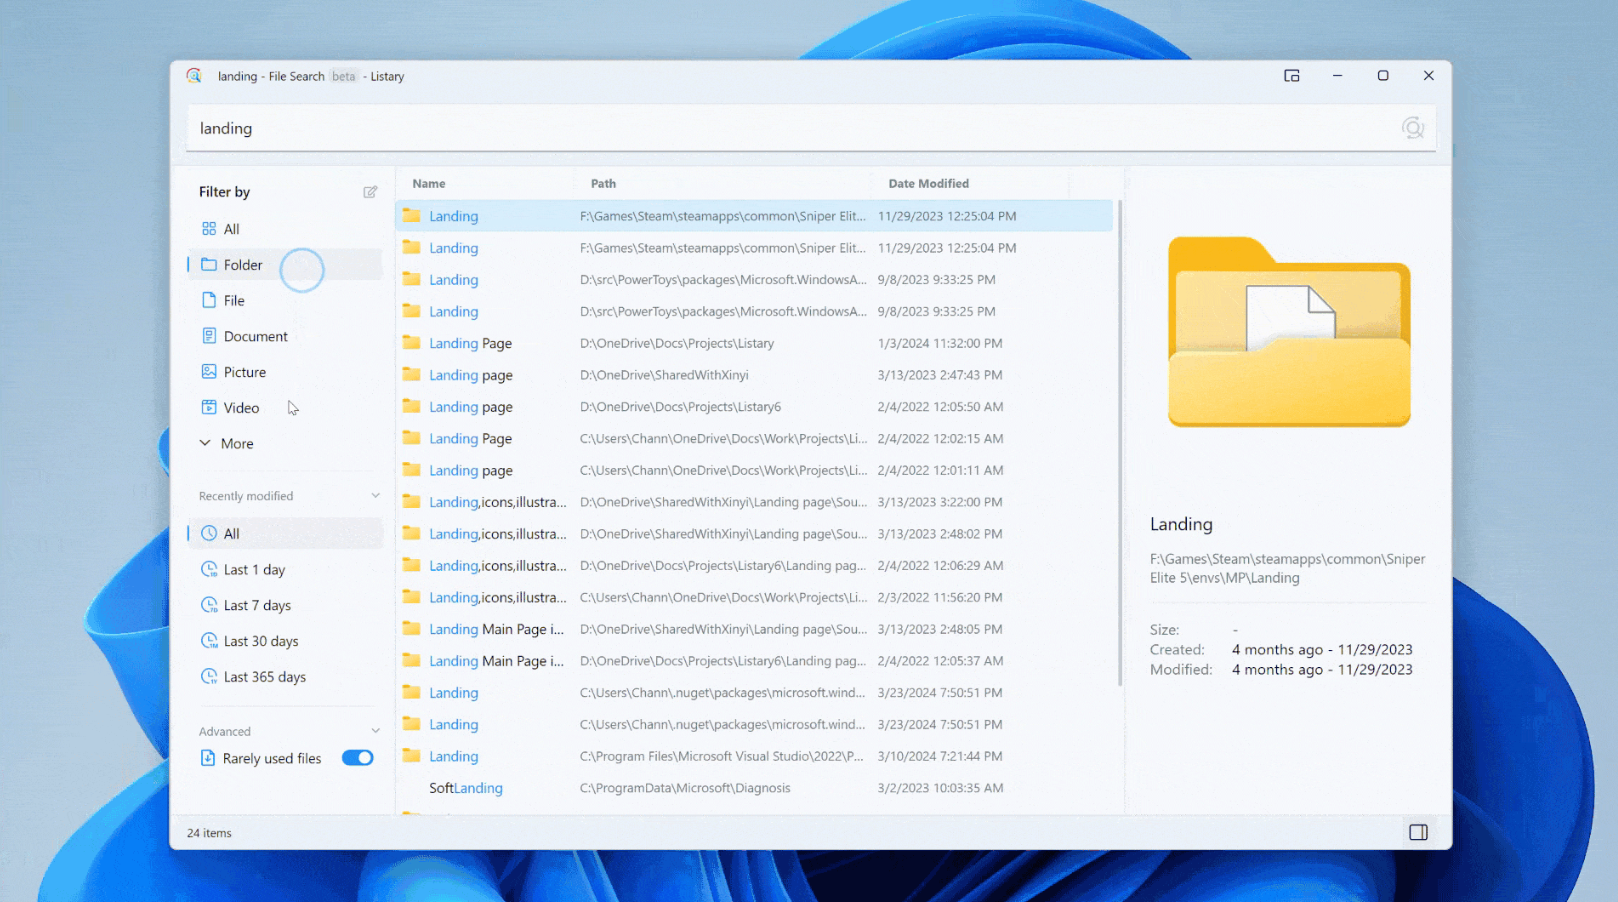This screenshot has height=902, width=1618.
Task: Select the Document filter icon
Action: point(209,336)
